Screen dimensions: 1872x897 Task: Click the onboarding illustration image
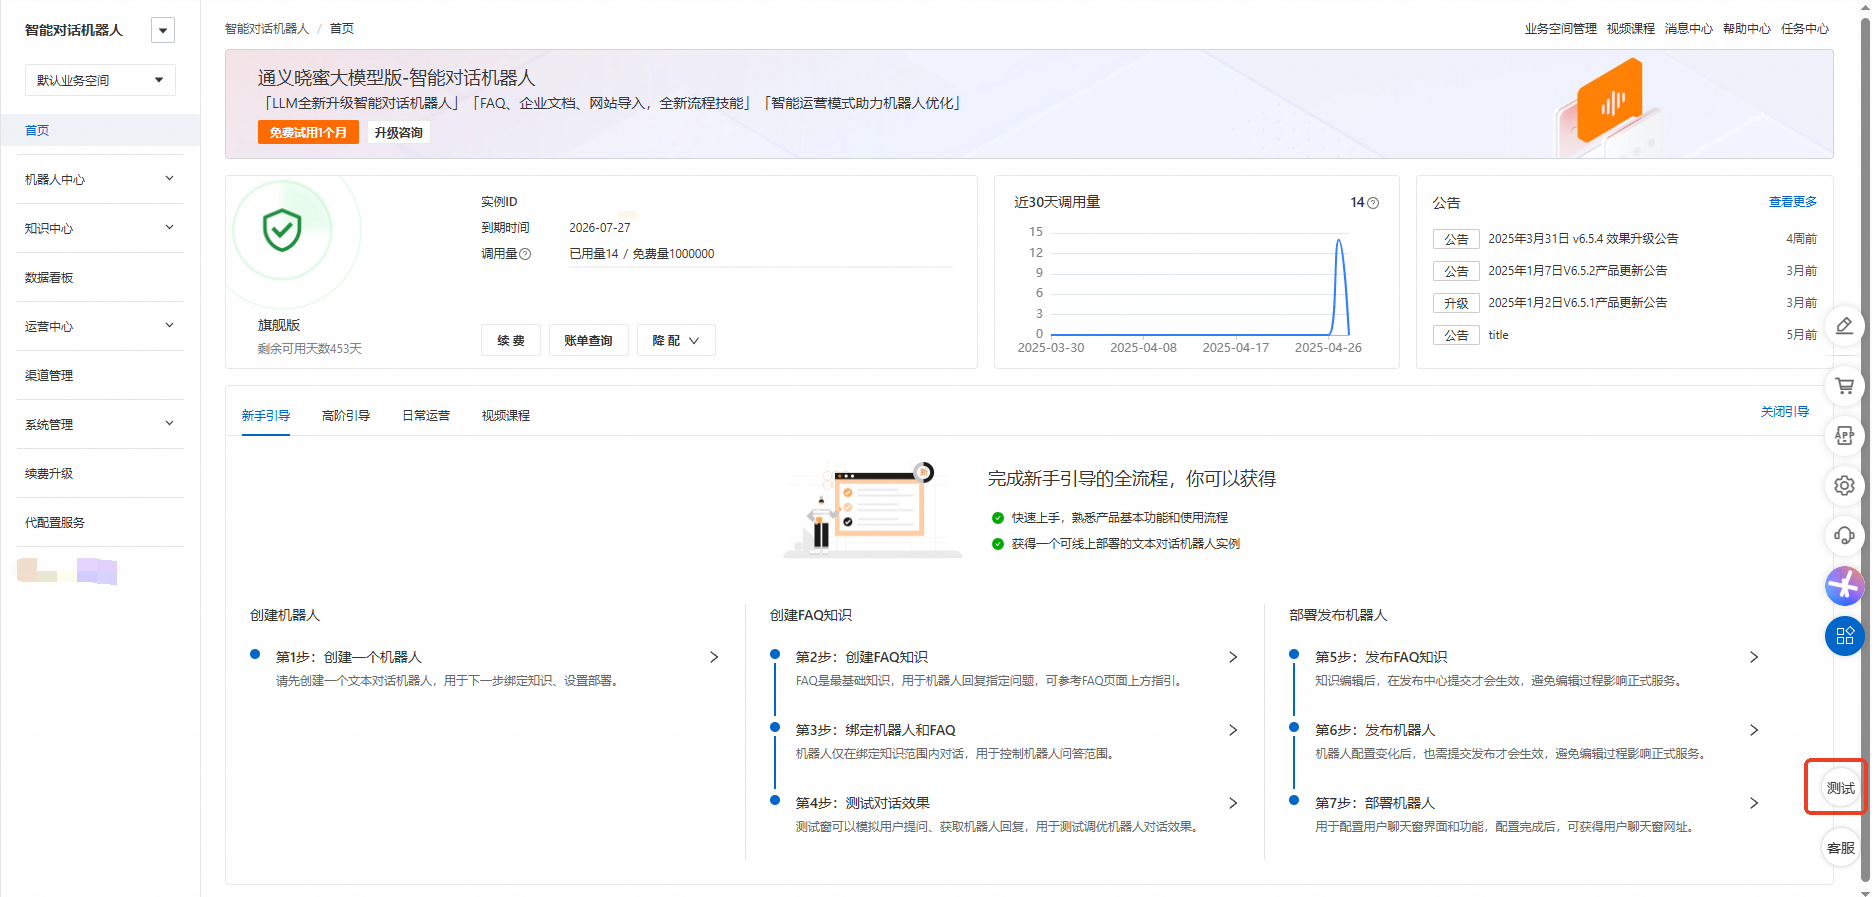pos(872,510)
